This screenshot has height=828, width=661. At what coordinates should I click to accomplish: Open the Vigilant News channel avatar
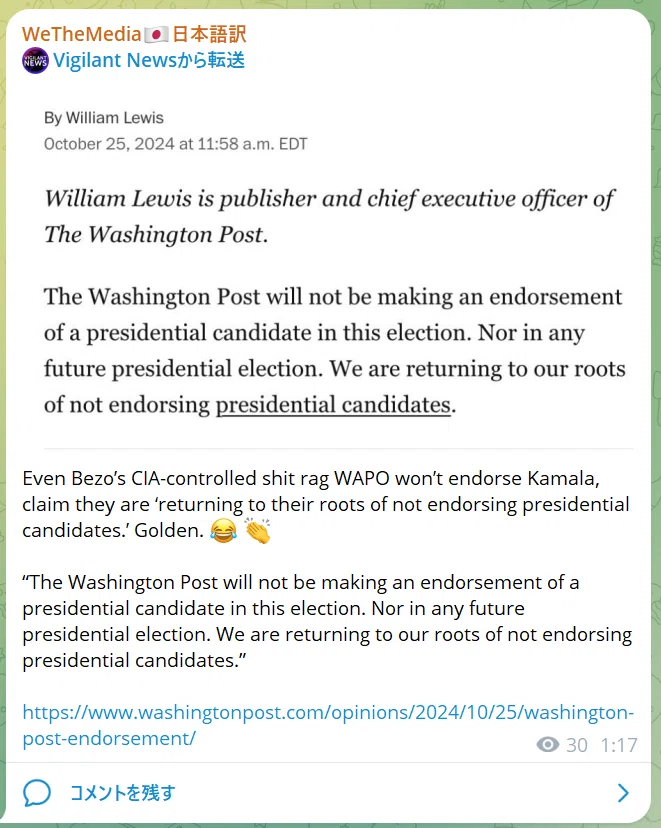tap(35, 61)
